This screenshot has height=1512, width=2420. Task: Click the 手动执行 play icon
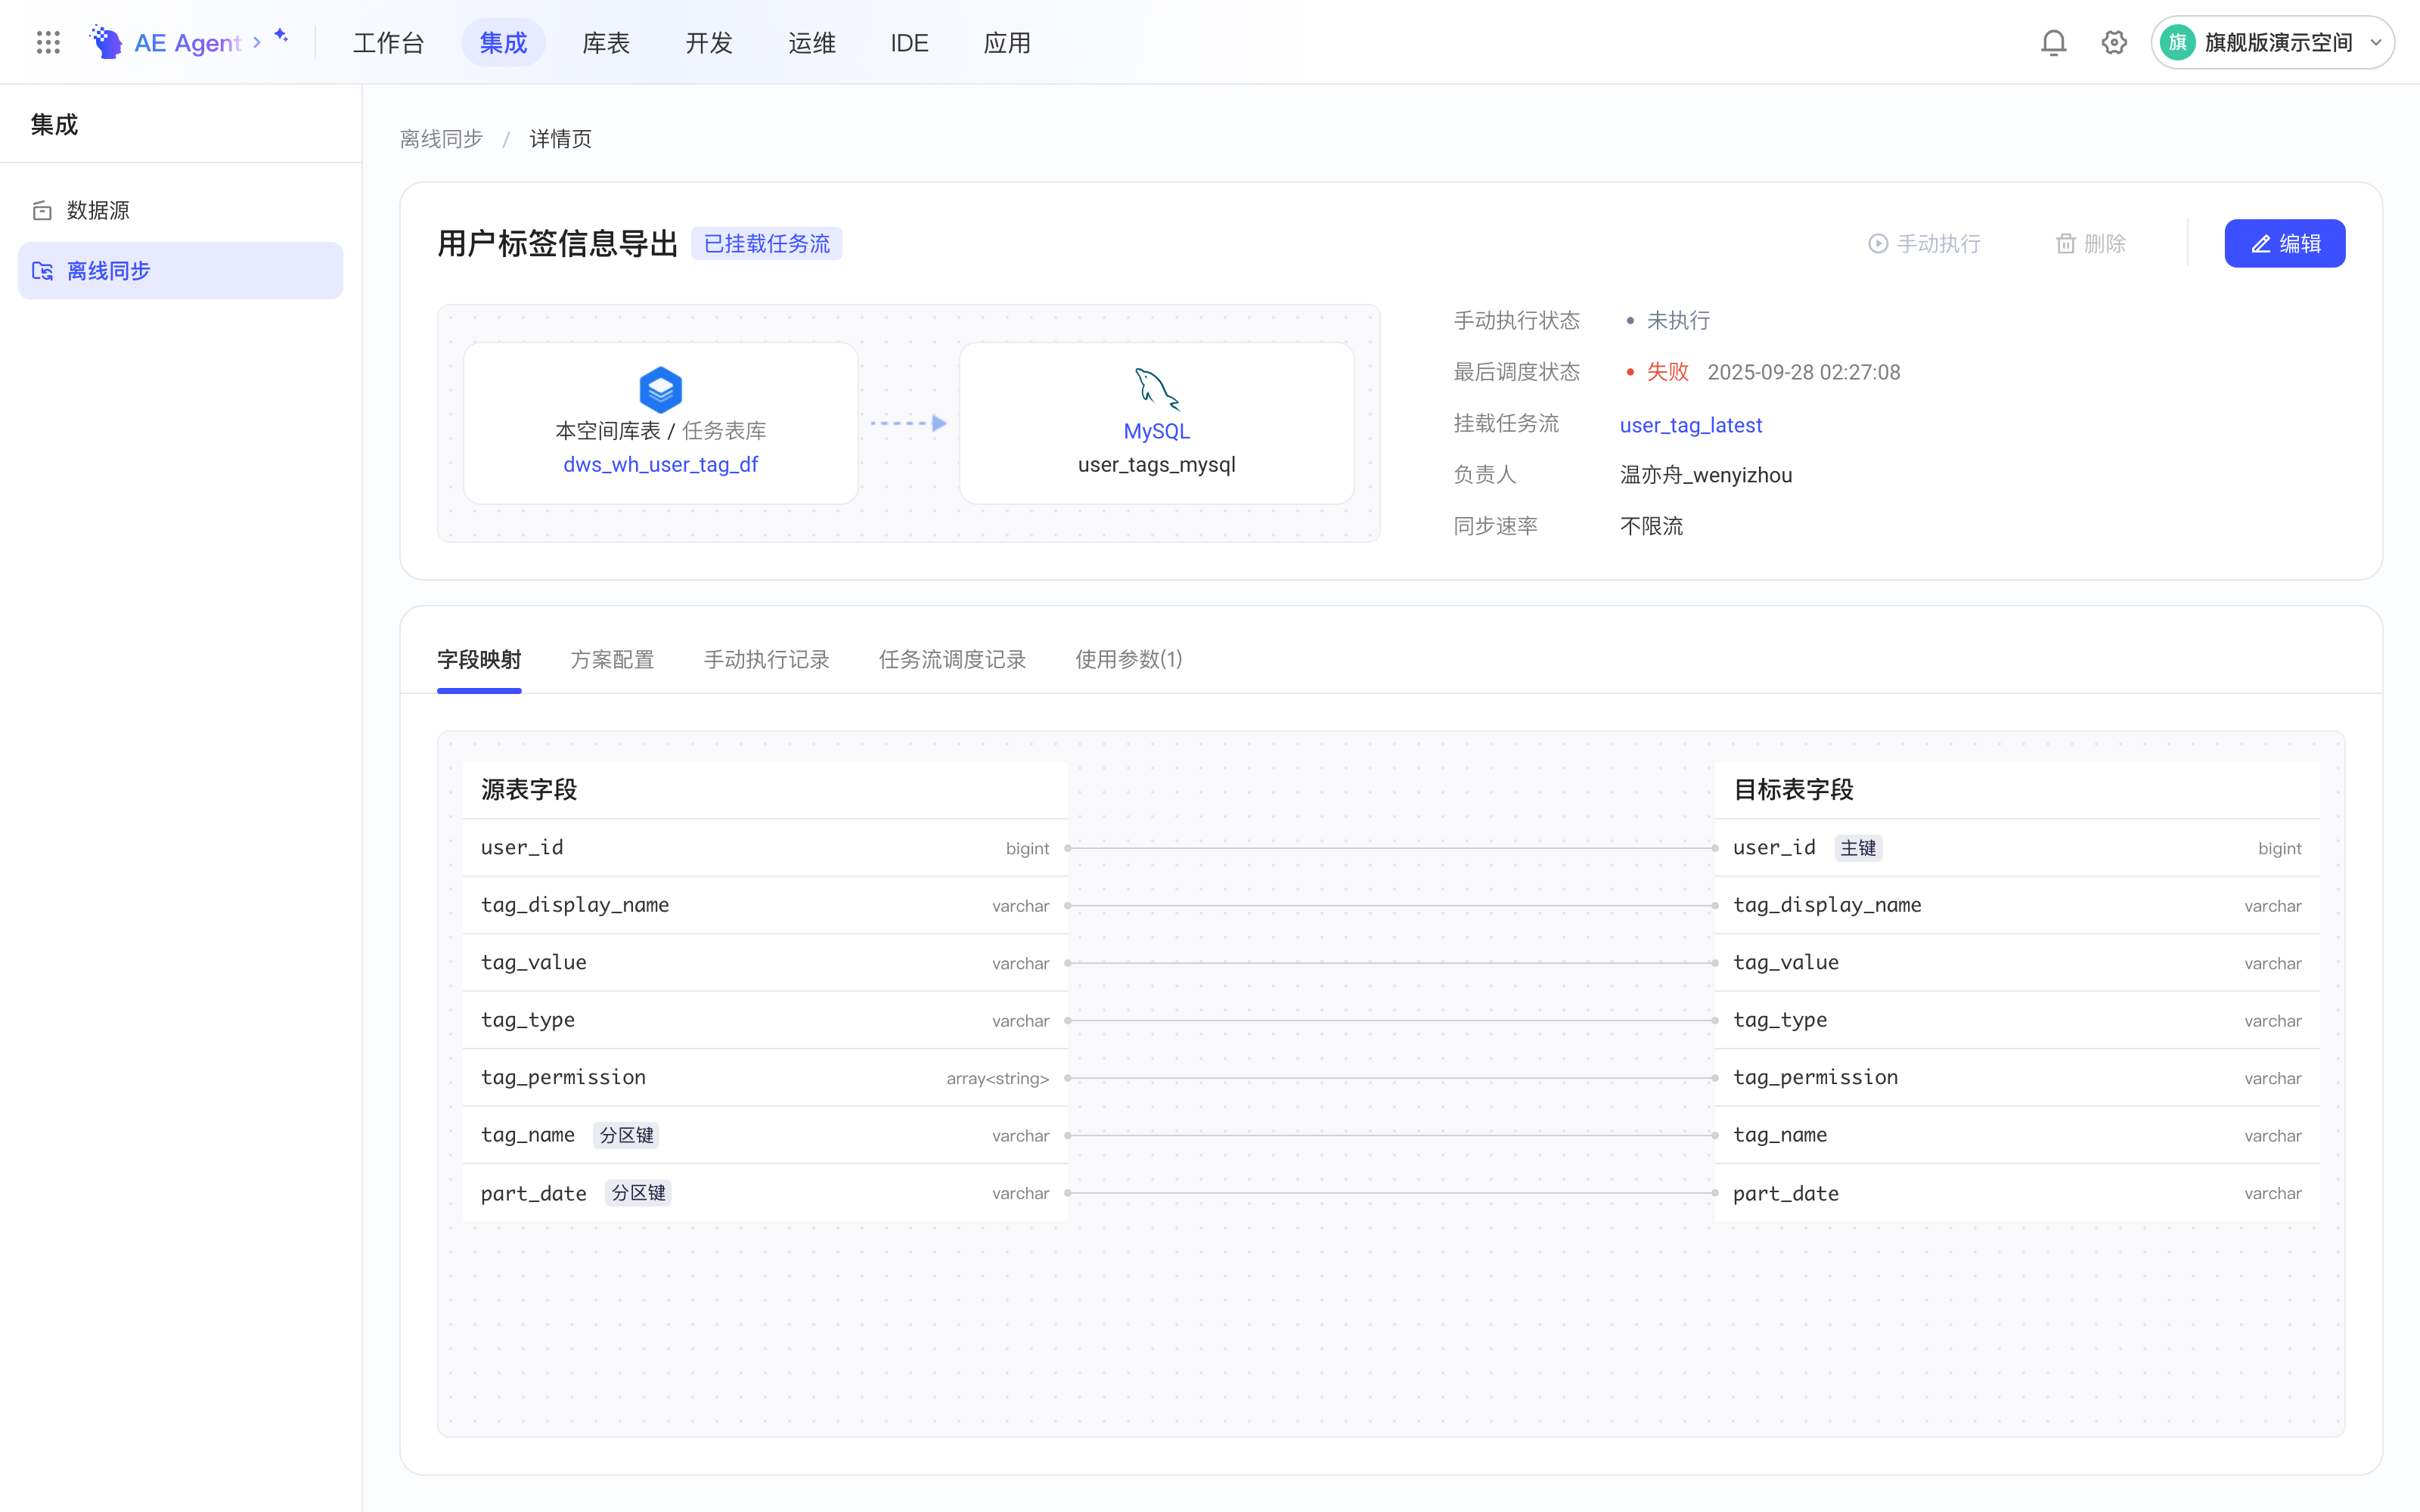click(1878, 244)
